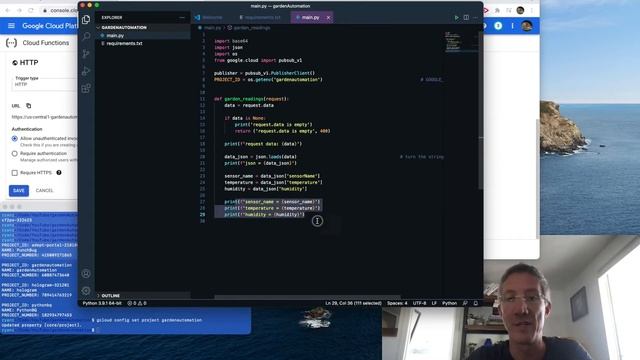The height and width of the screenshot is (360, 640).
Task: Open Google Cloud more options vertical dots
Action: point(512,26)
